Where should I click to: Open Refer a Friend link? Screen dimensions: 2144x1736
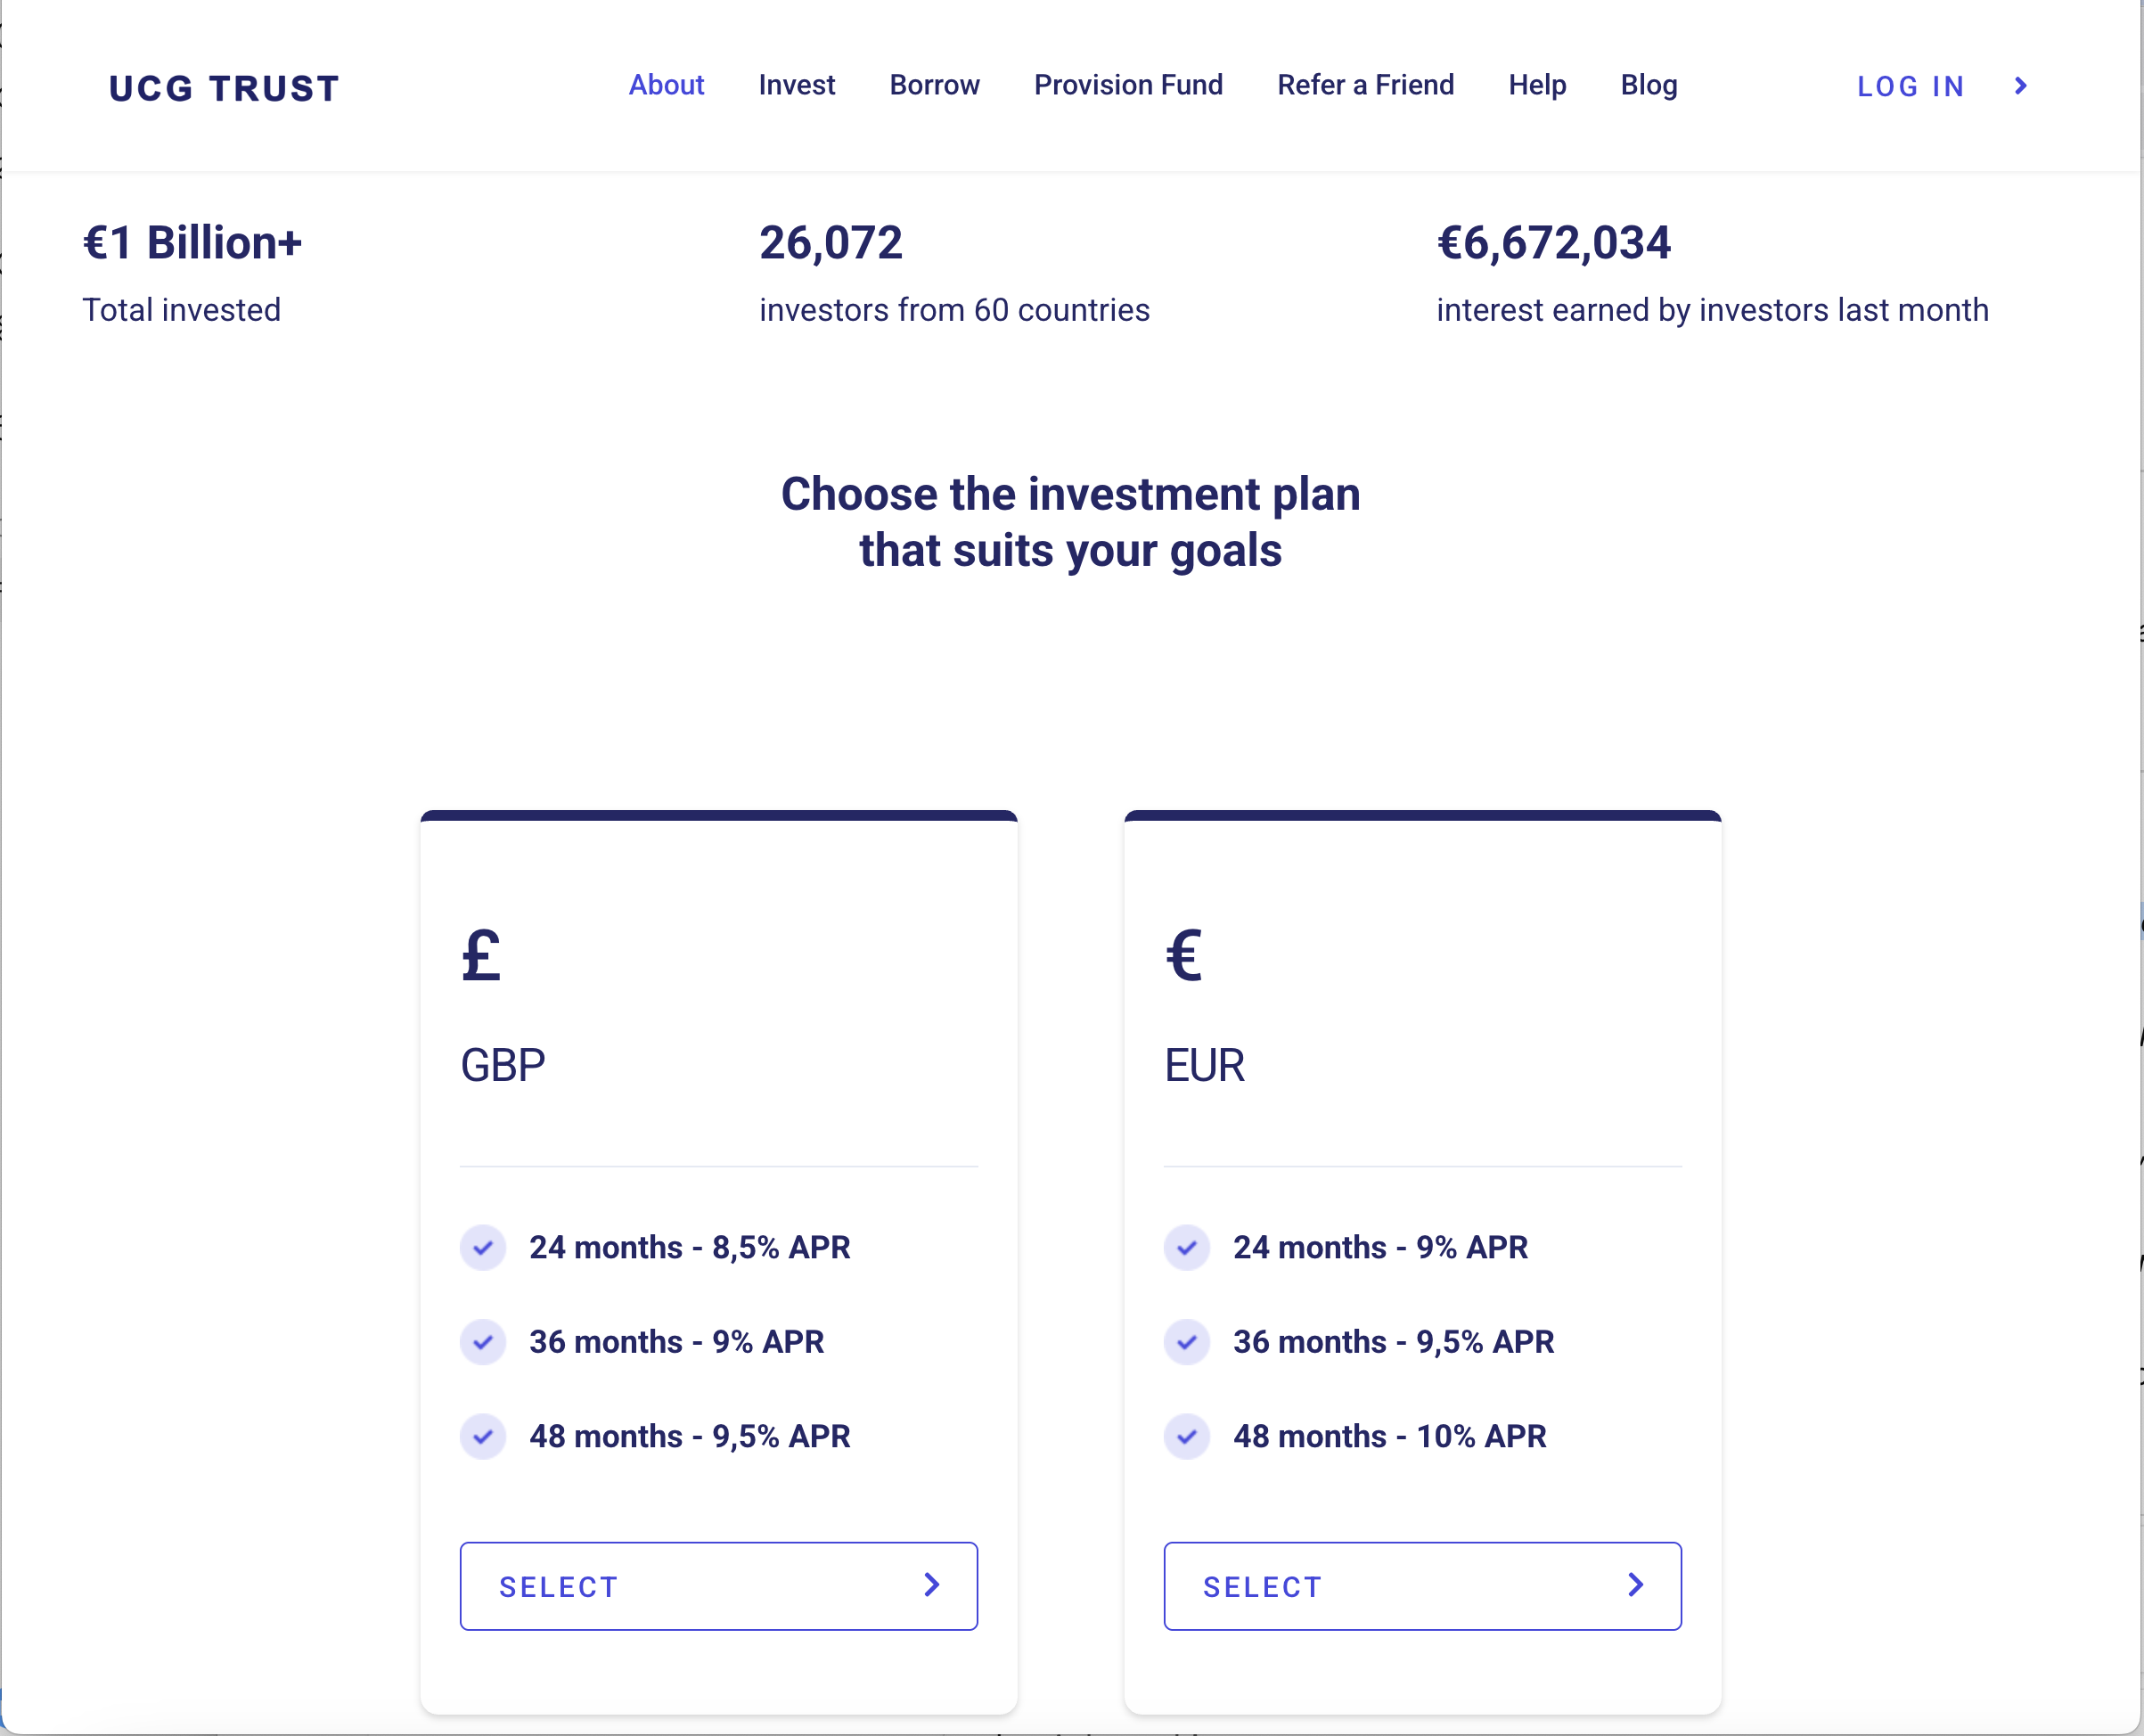1365,85
